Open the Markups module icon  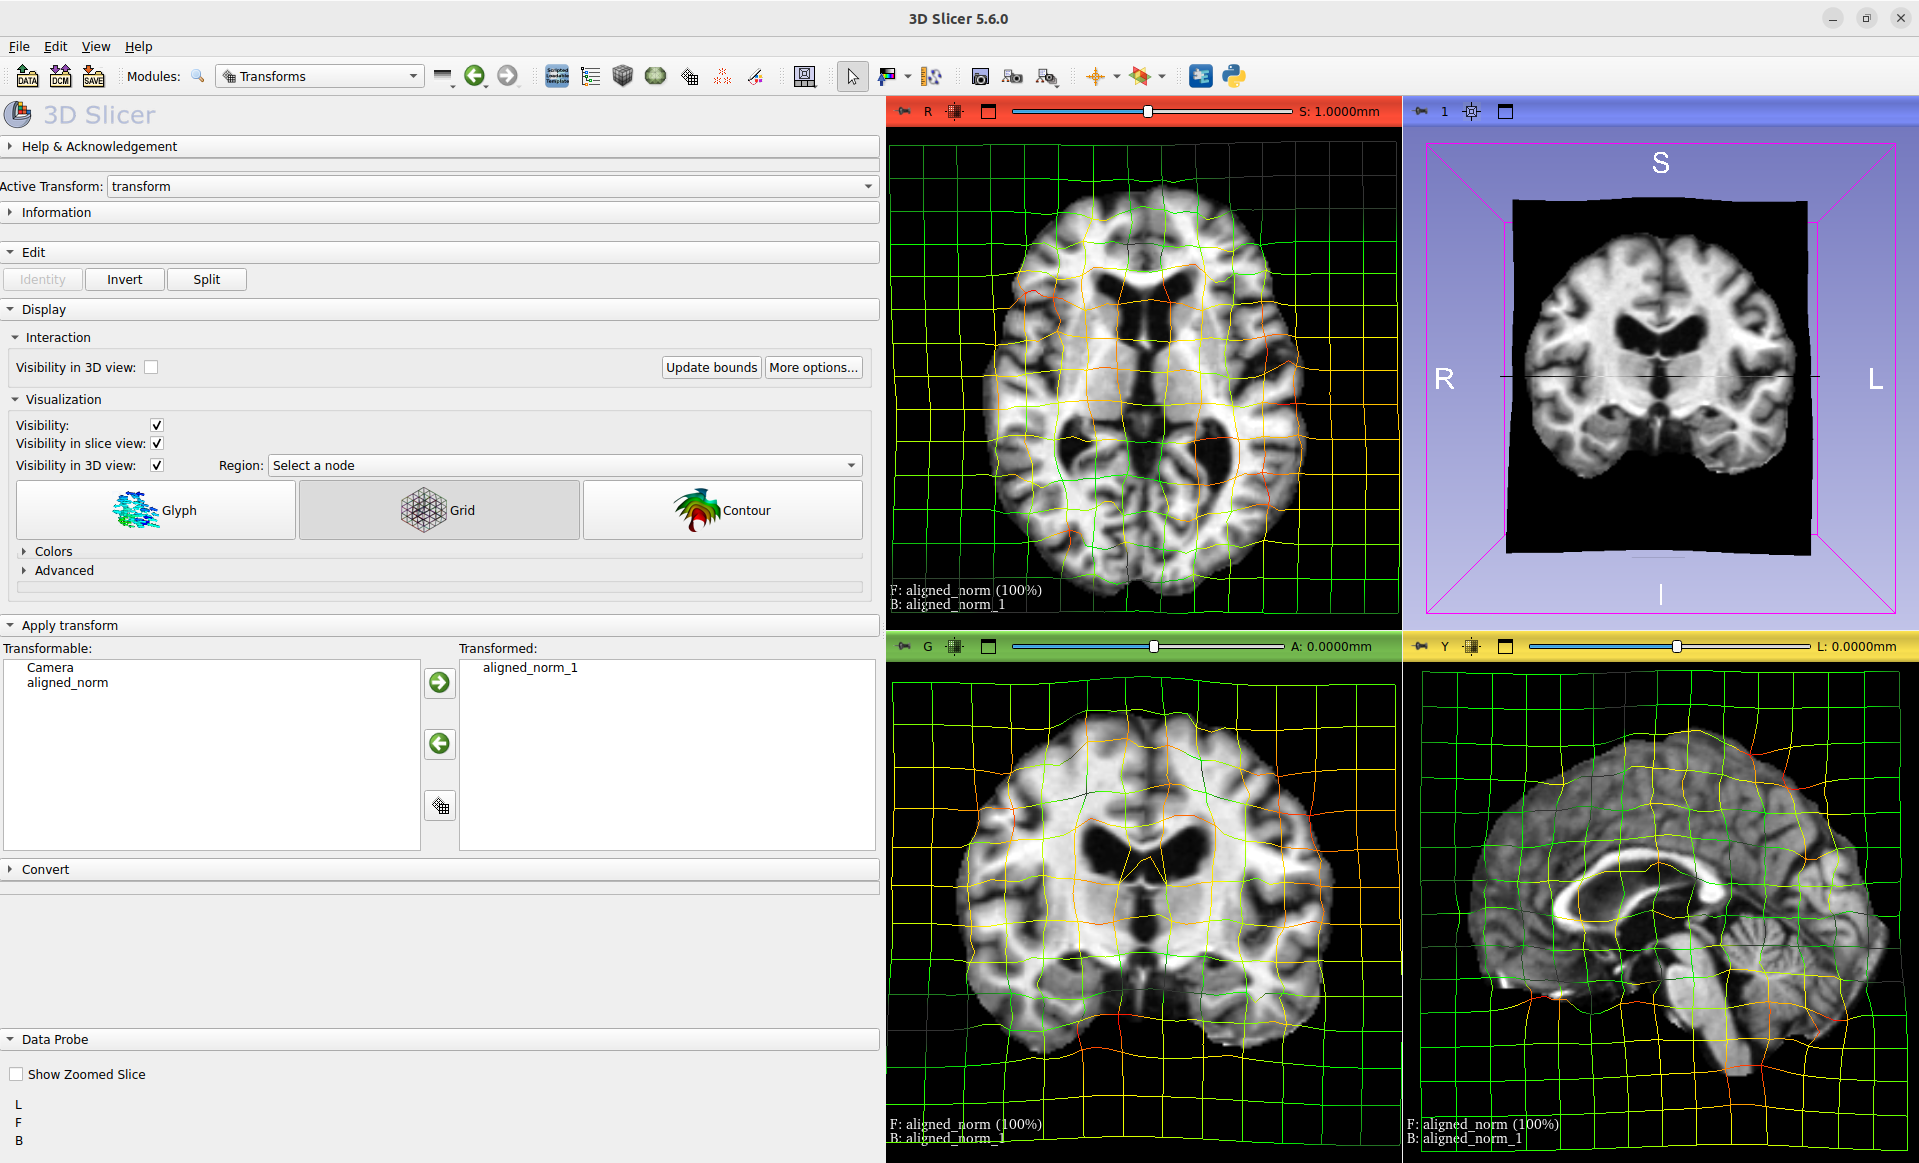(722, 76)
